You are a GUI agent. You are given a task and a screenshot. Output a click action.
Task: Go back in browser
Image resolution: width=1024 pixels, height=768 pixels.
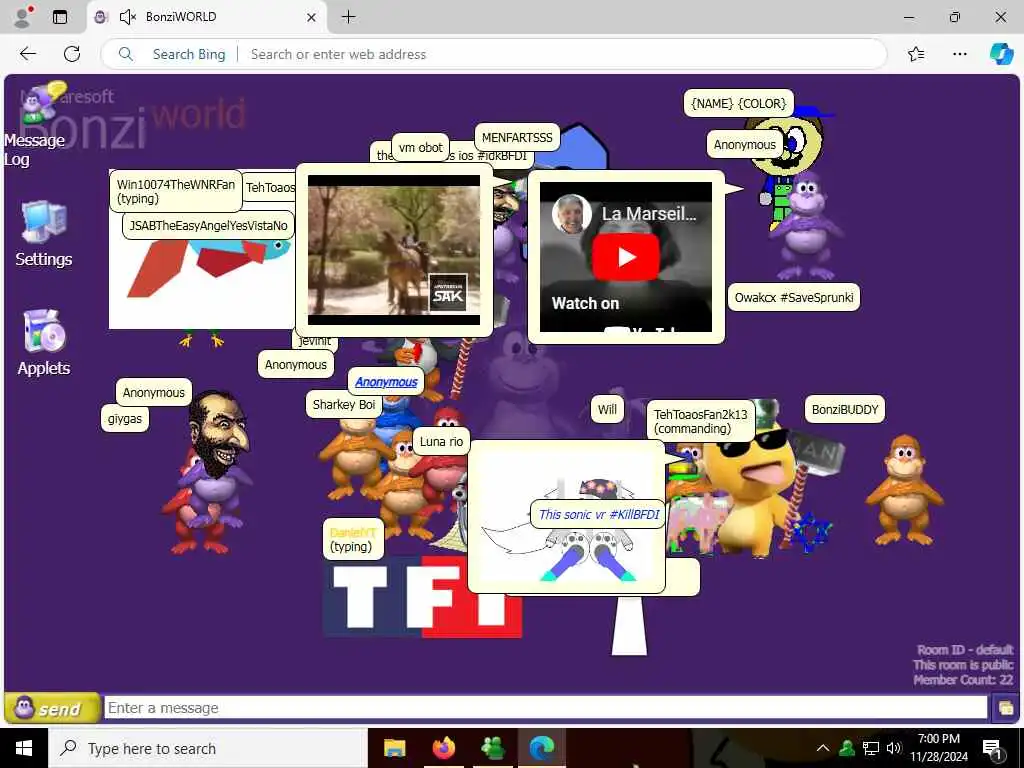[x=28, y=54]
